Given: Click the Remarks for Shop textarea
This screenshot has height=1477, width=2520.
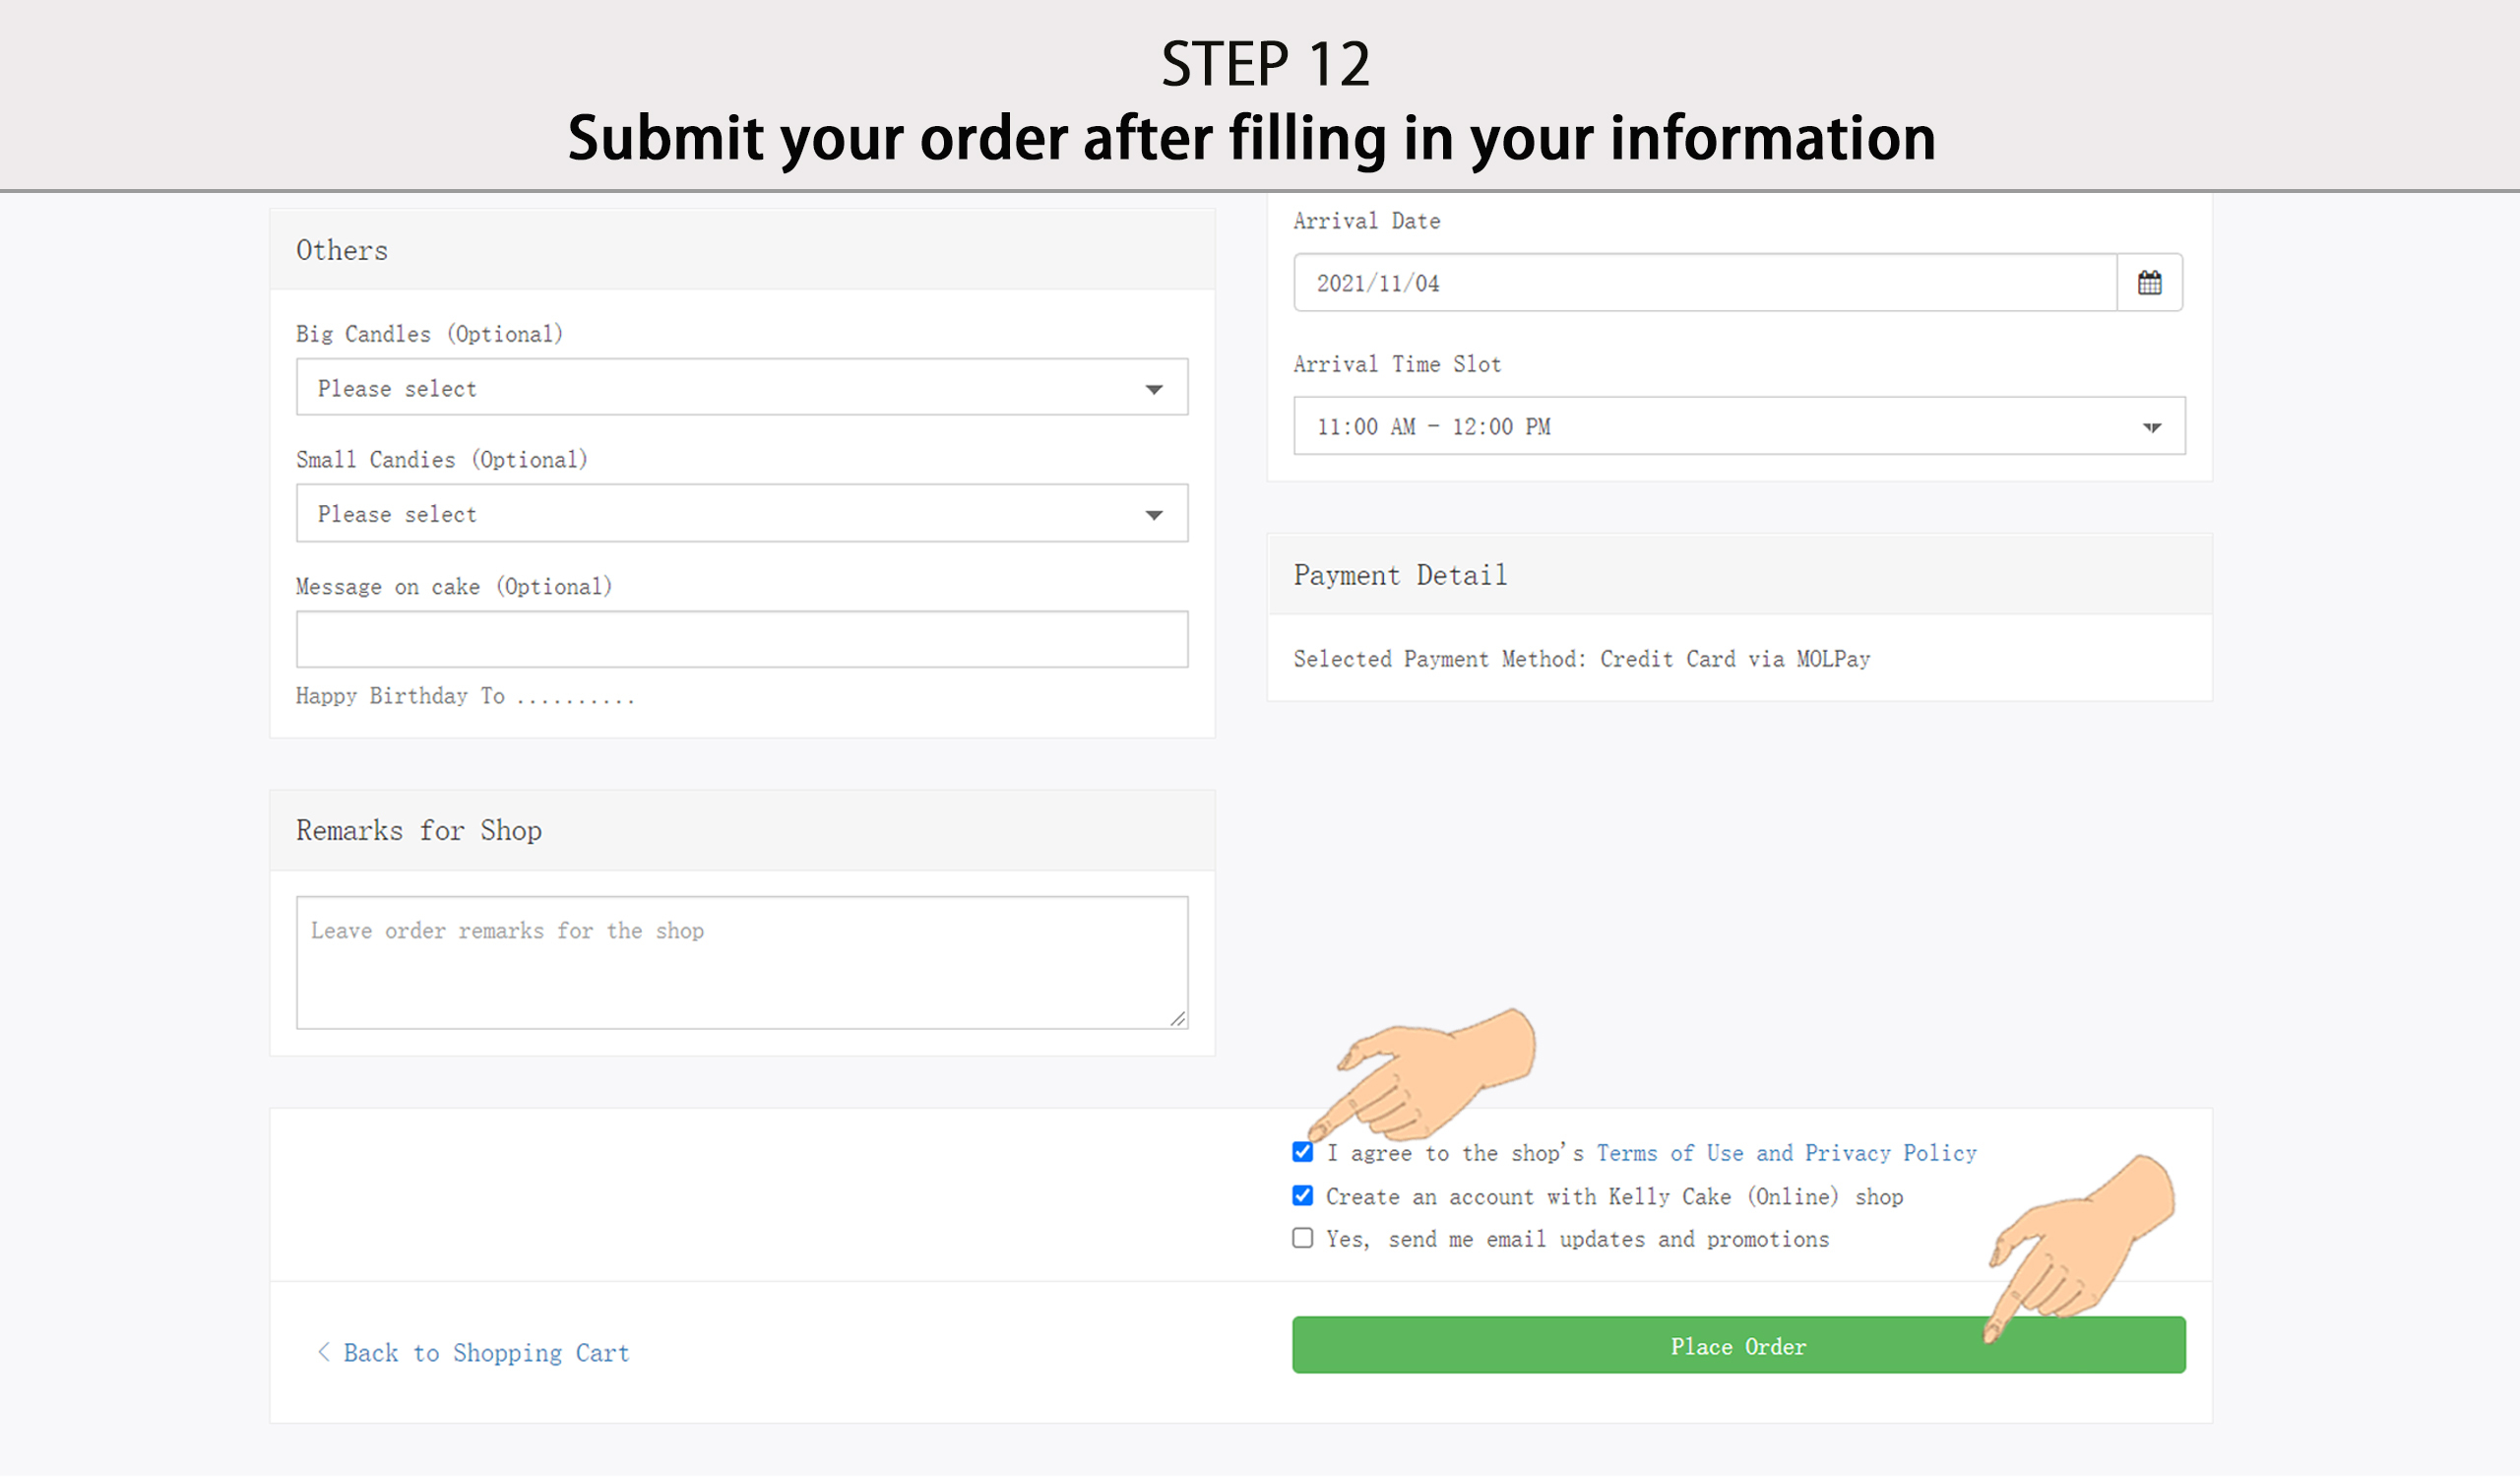Looking at the screenshot, I should [x=741, y=962].
